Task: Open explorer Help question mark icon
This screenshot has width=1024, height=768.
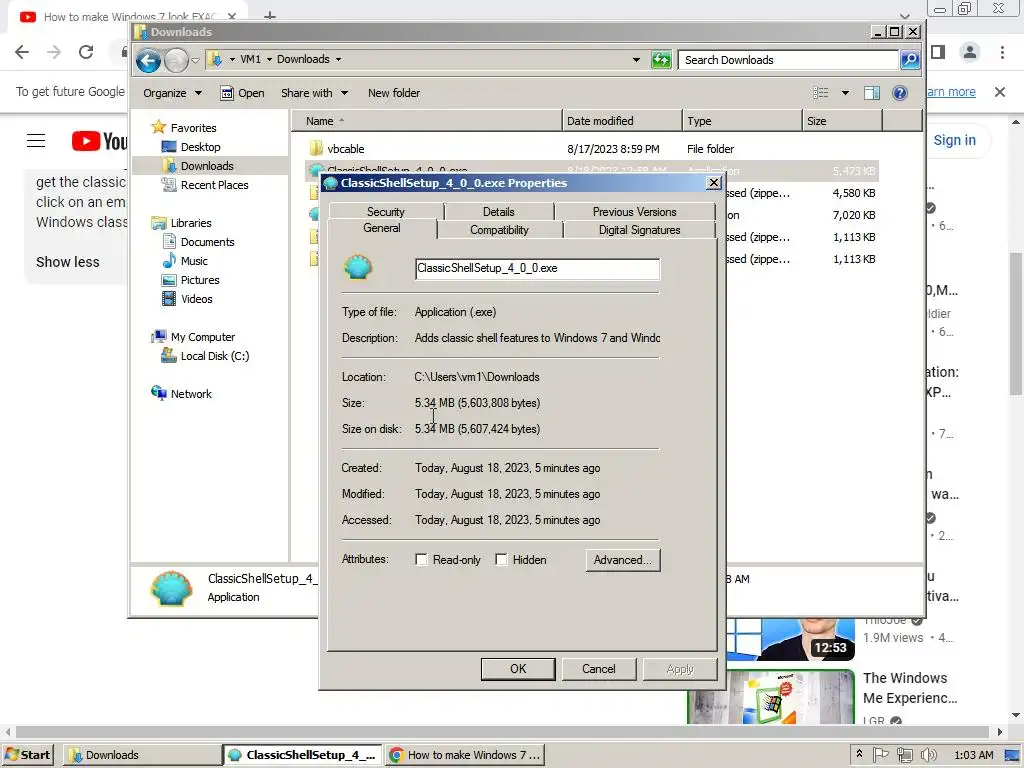Action: point(900,93)
